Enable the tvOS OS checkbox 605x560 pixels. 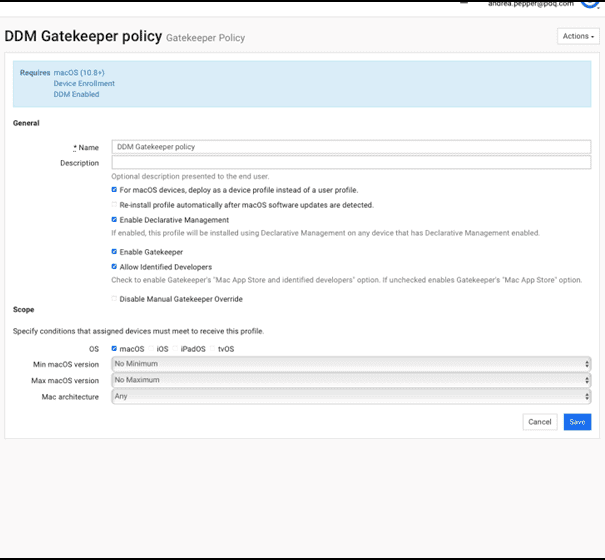(x=213, y=349)
